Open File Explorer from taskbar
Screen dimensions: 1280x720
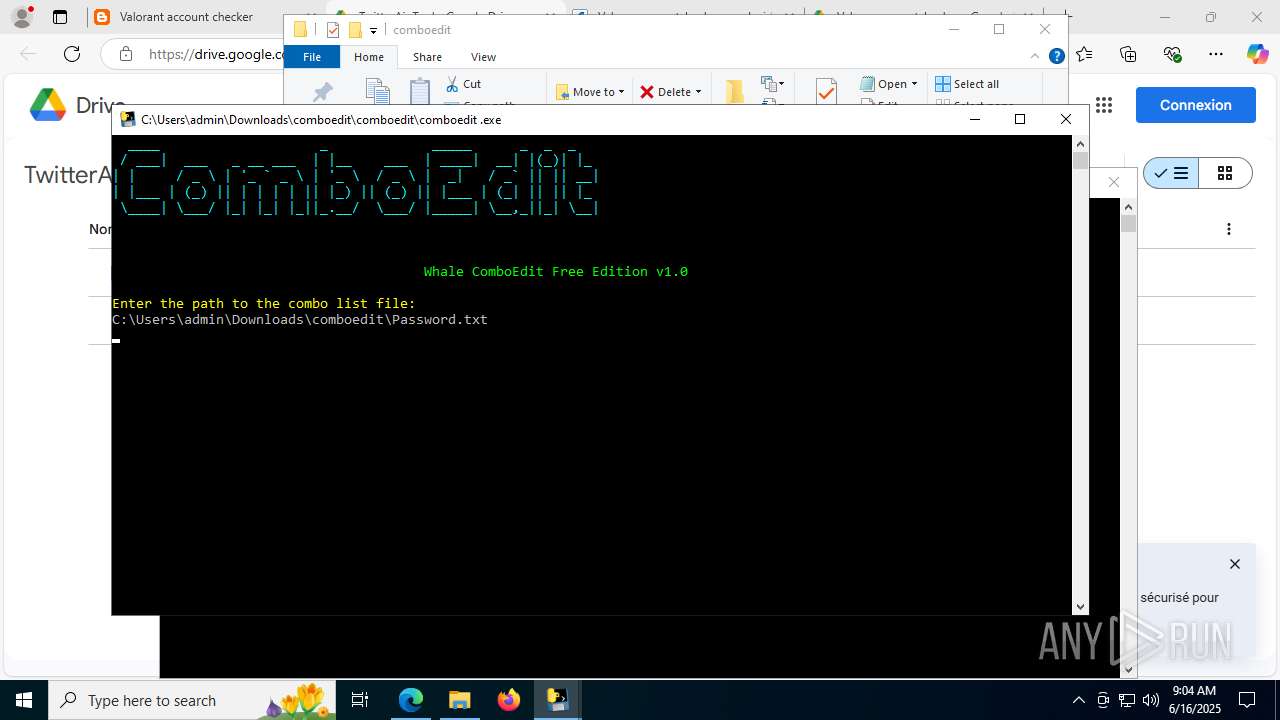(x=459, y=700)
